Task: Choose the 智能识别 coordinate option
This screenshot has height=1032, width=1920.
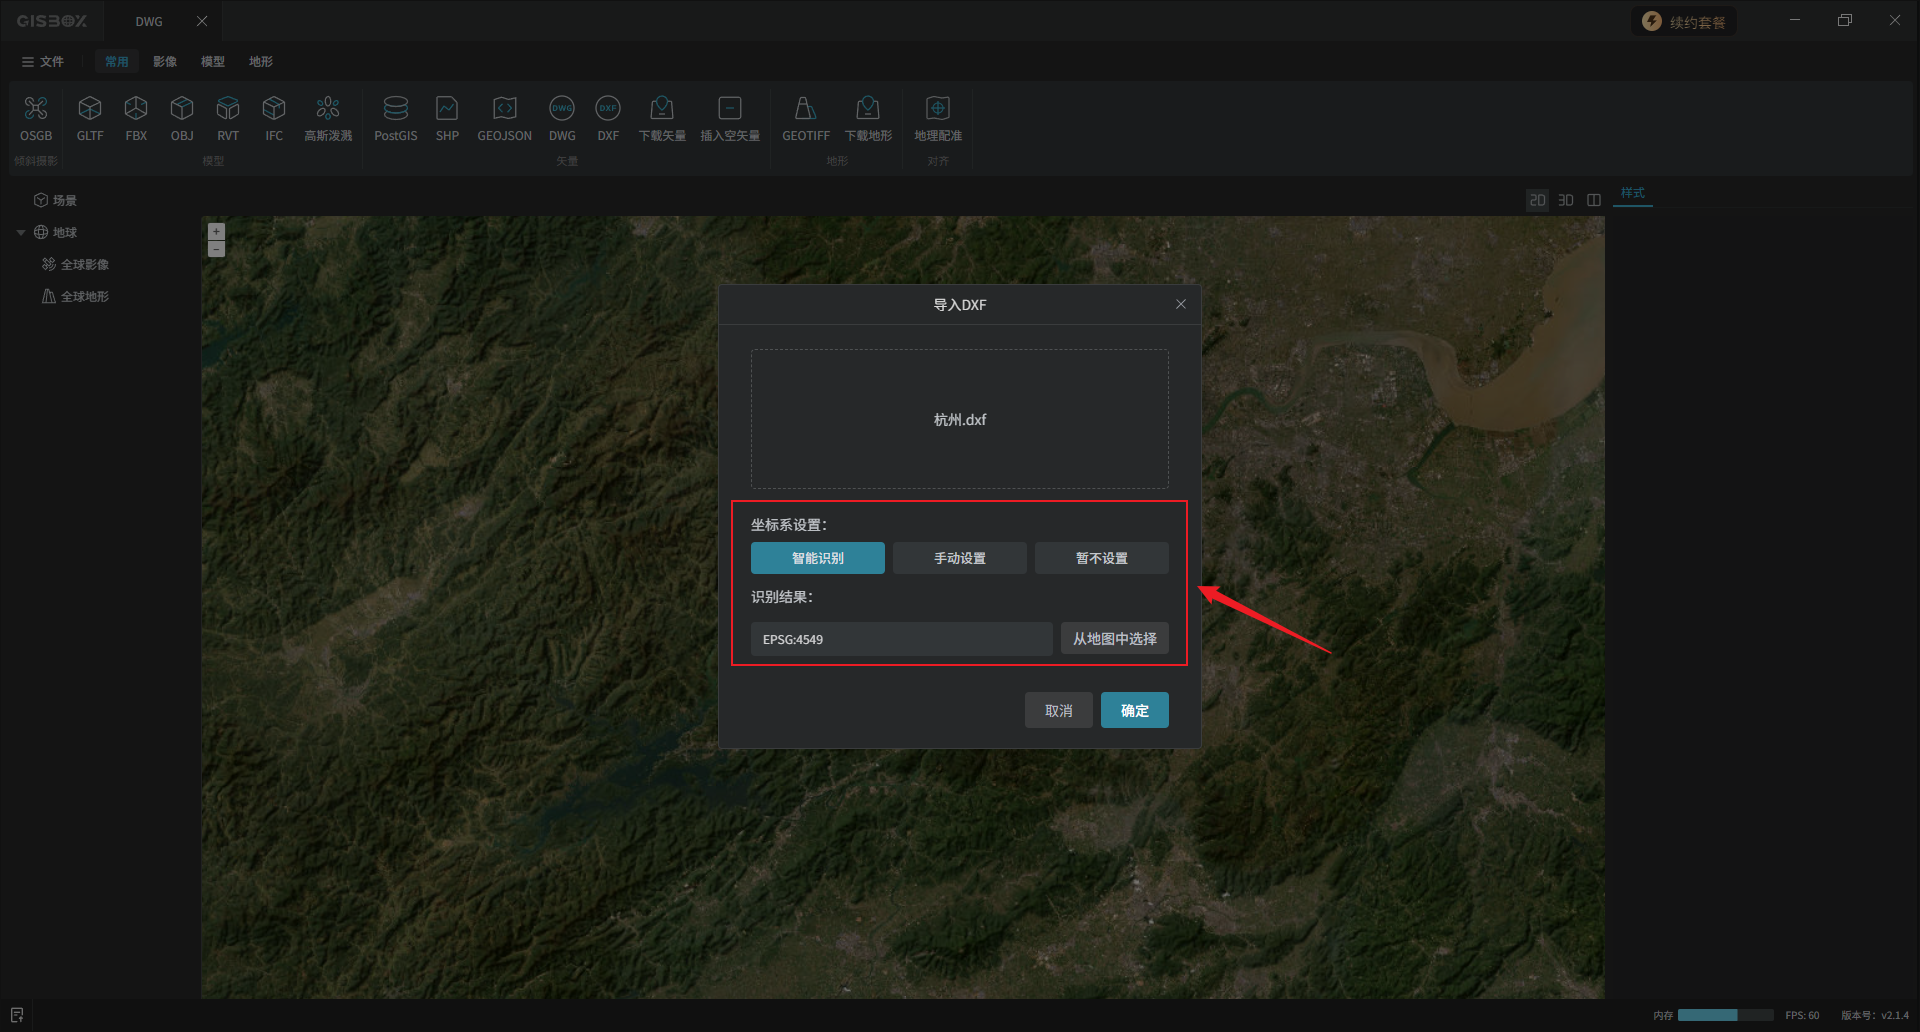Action: click(817, 558)
